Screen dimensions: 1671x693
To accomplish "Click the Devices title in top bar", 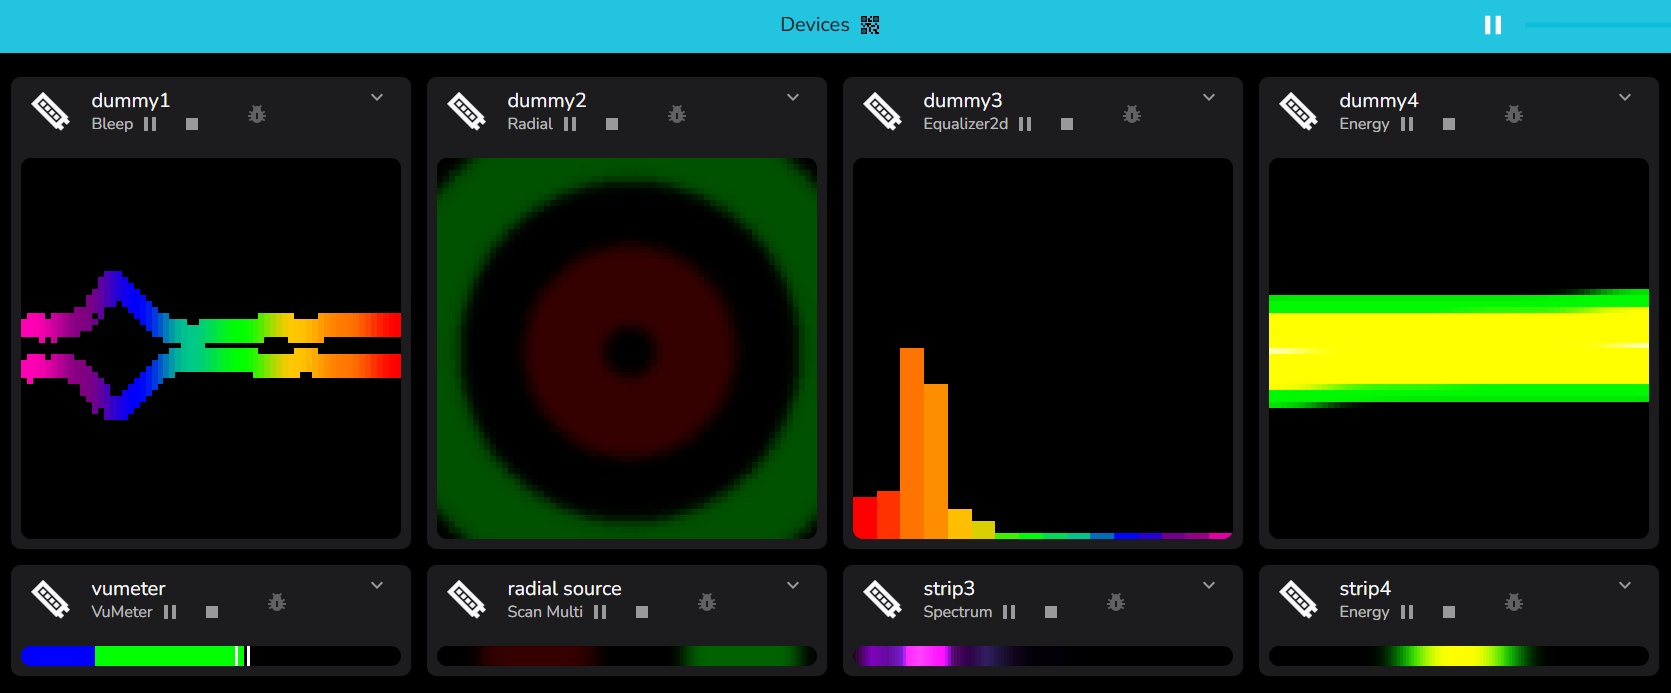I will (x=814, y=25).
